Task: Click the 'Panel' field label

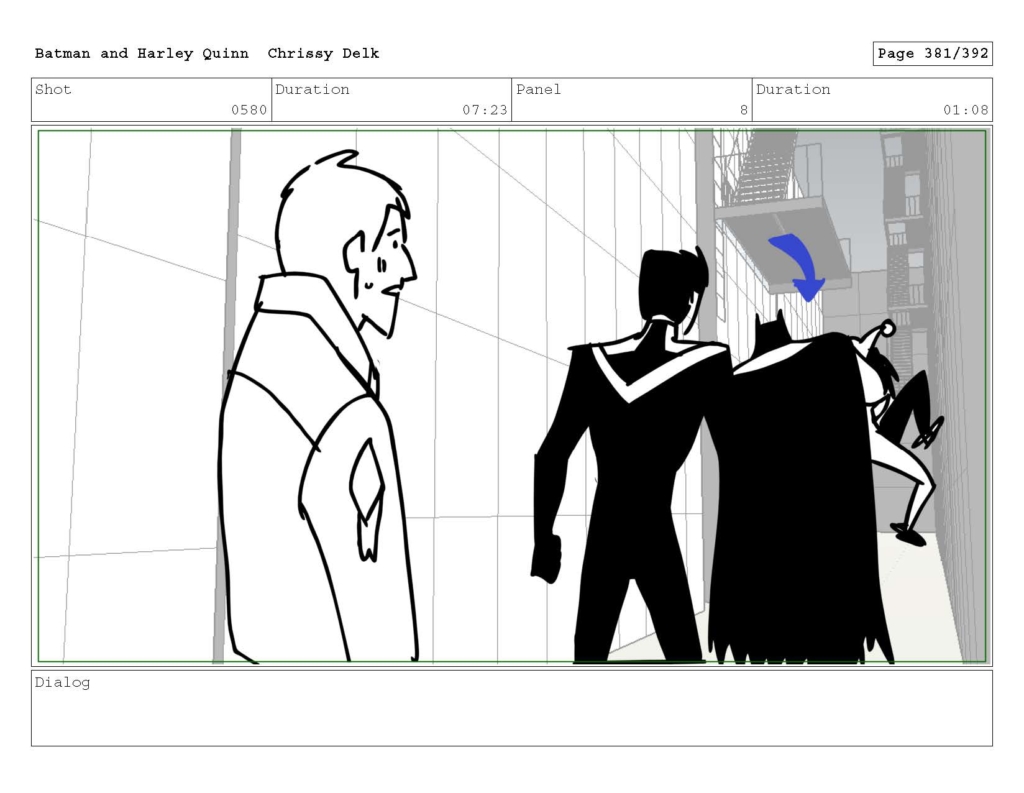Action: pos(538,89)
